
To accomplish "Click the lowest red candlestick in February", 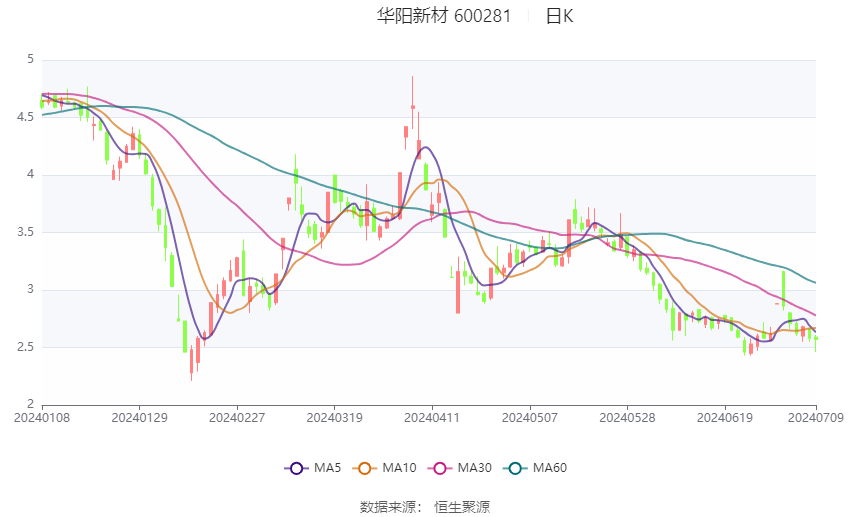I will tap(191, 362).
